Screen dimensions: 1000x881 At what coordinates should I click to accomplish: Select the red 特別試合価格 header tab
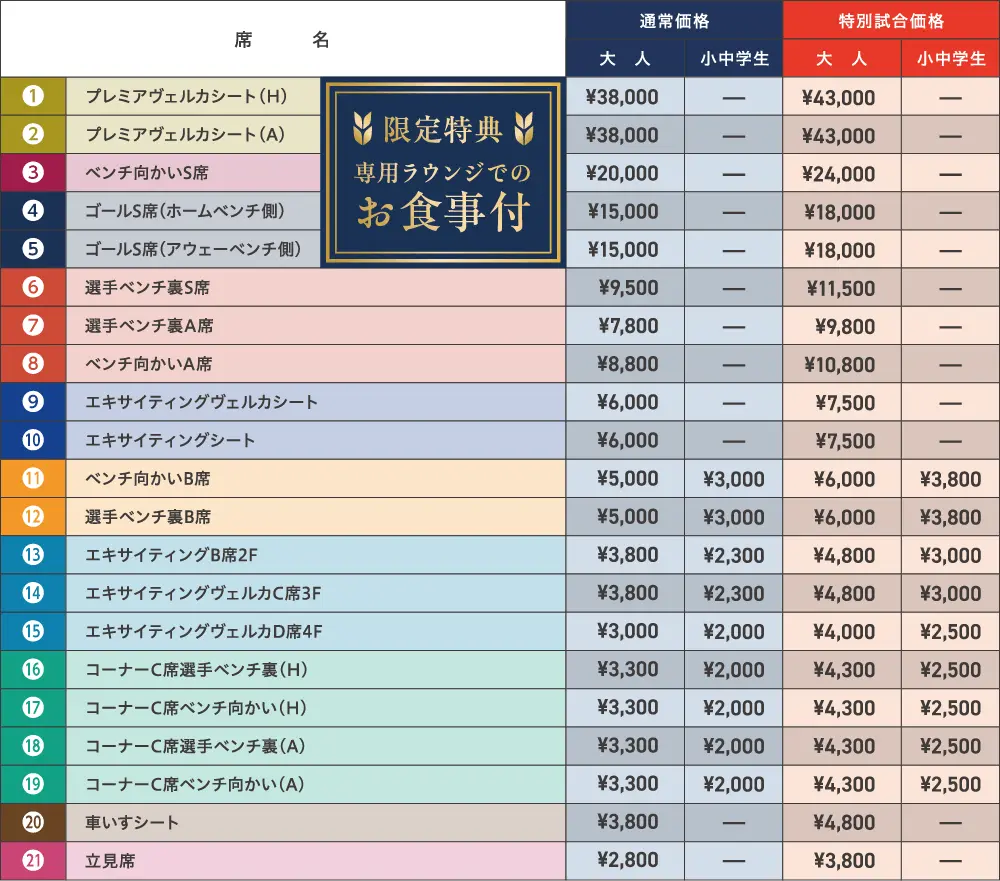[x=890, y=21]
